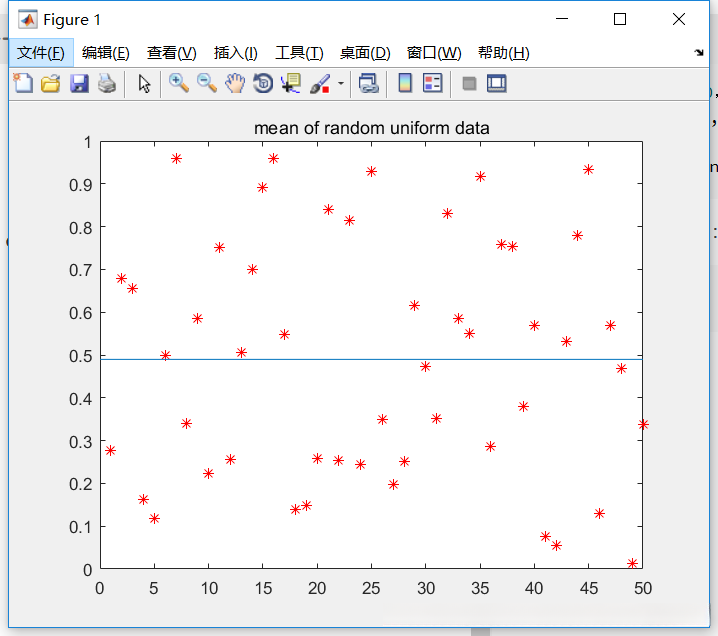Click the MATLAB logo in the title bar

click(28, 19)
